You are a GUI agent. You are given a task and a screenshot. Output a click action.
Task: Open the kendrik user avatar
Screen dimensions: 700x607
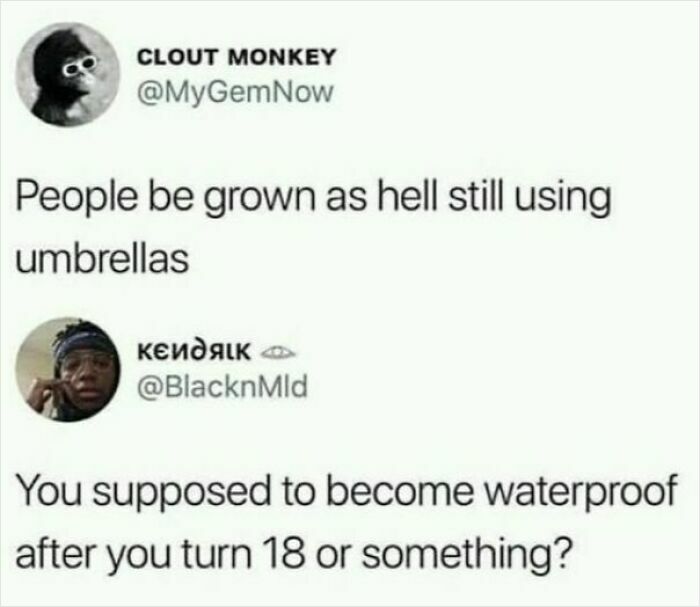click(68, 370)
